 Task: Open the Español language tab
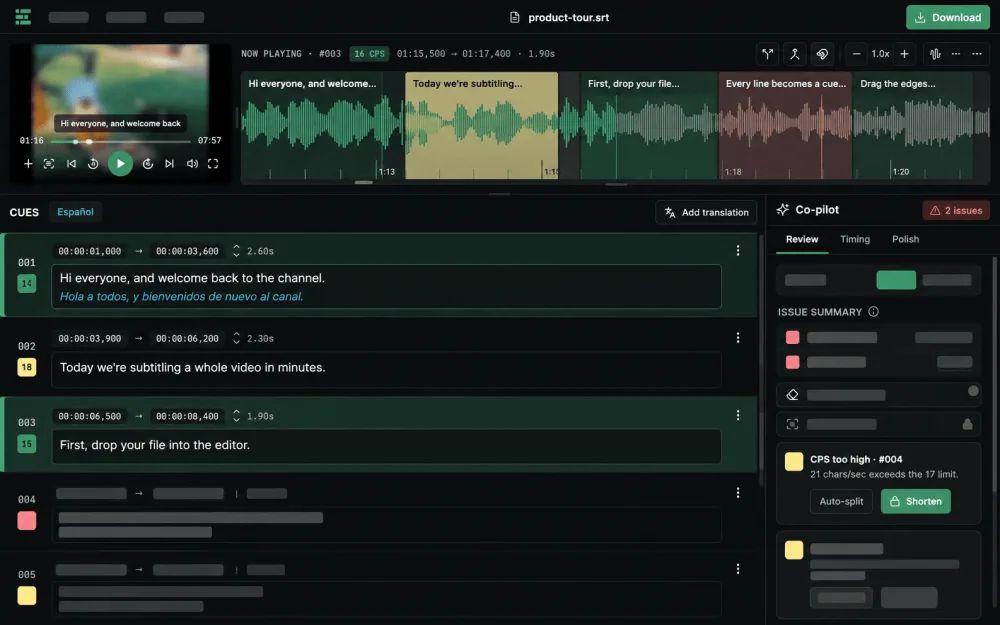pos(75,212)
